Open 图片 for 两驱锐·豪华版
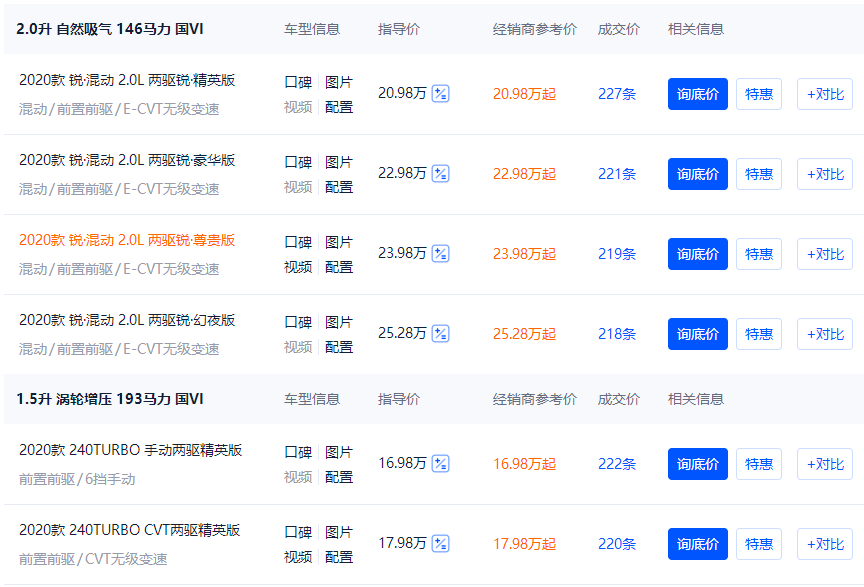Image resolution: width=864 pixels, height=587 pixels. point(339,162)
